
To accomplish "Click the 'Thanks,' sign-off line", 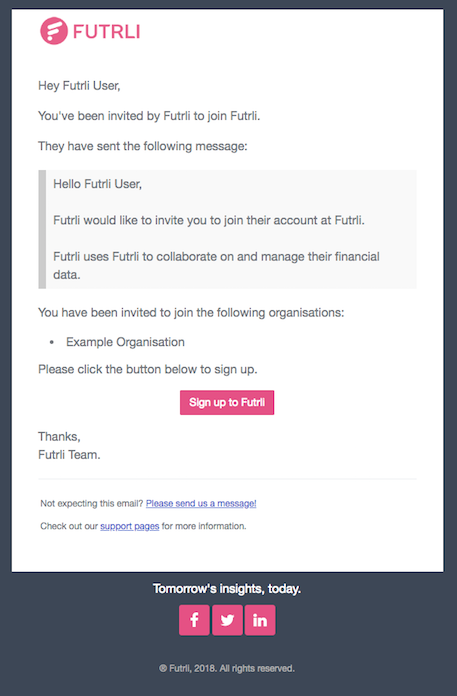I will pos(59,437).
